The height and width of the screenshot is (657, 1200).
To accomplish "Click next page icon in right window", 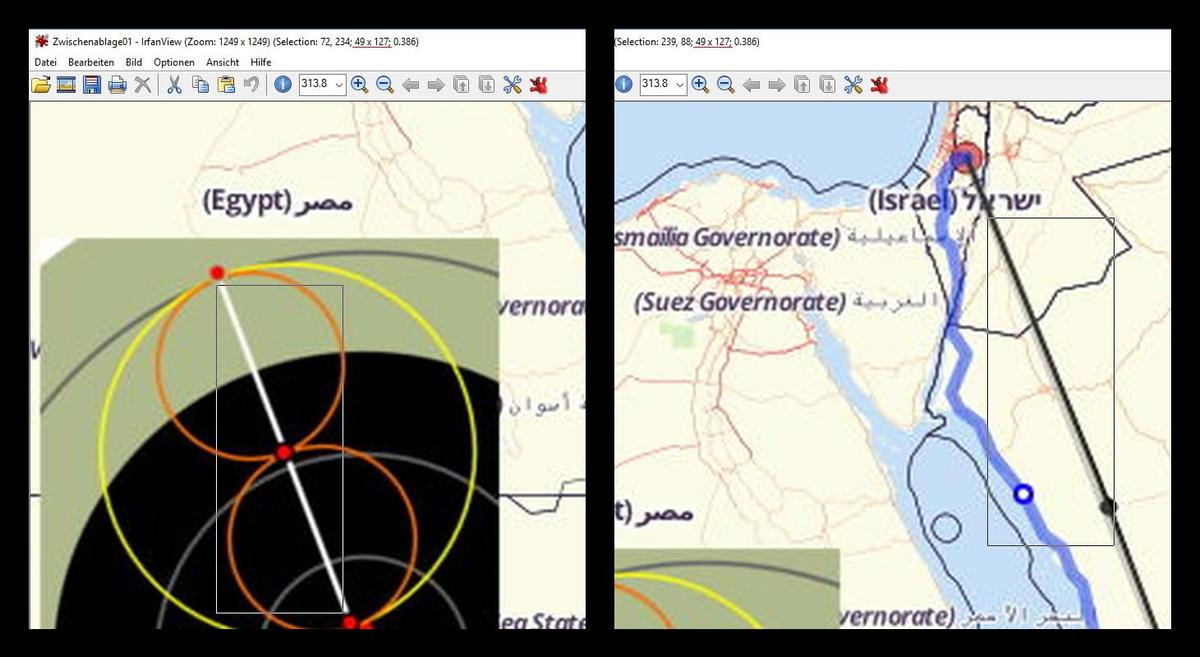I will pyautogui.click(x=828, y=85).
